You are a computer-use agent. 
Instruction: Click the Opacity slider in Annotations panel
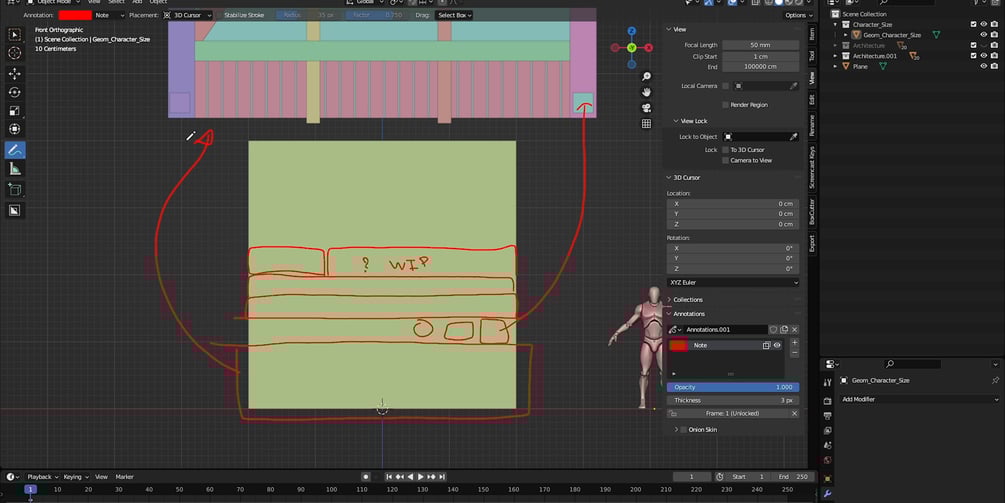pyautogui.click(x=733, y=387)
